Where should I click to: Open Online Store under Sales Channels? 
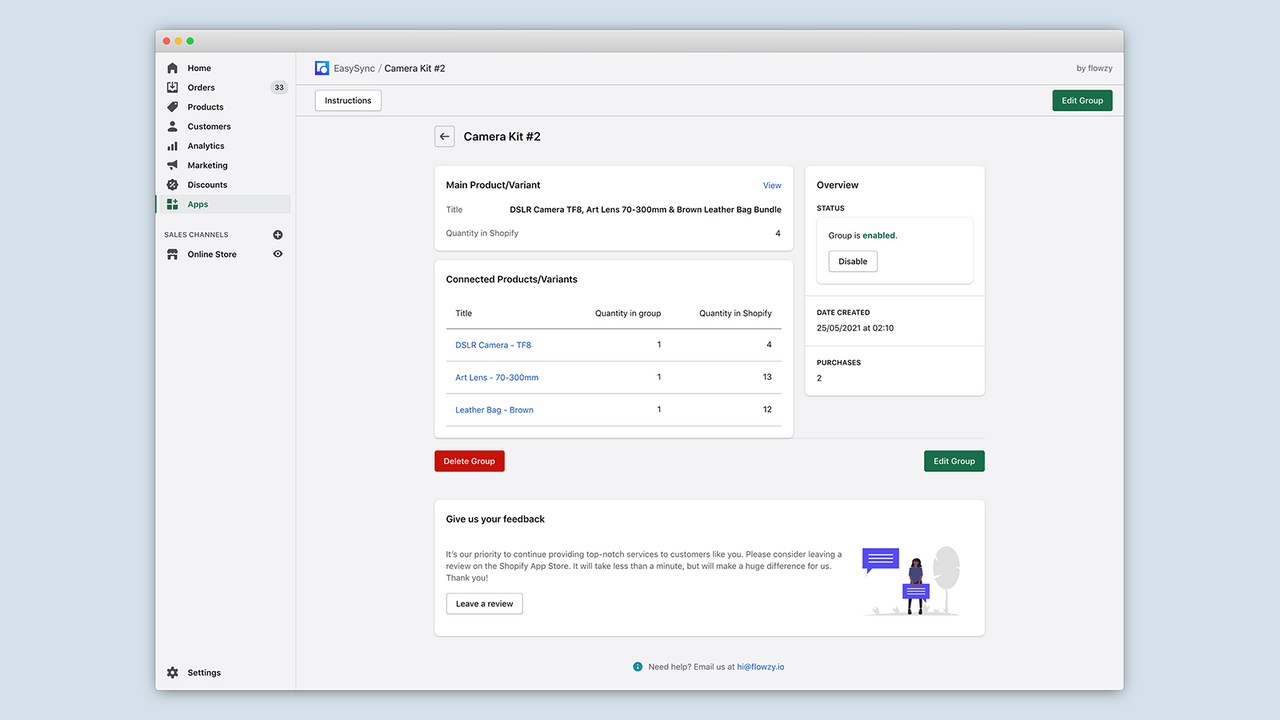click(x=212, y=254)
